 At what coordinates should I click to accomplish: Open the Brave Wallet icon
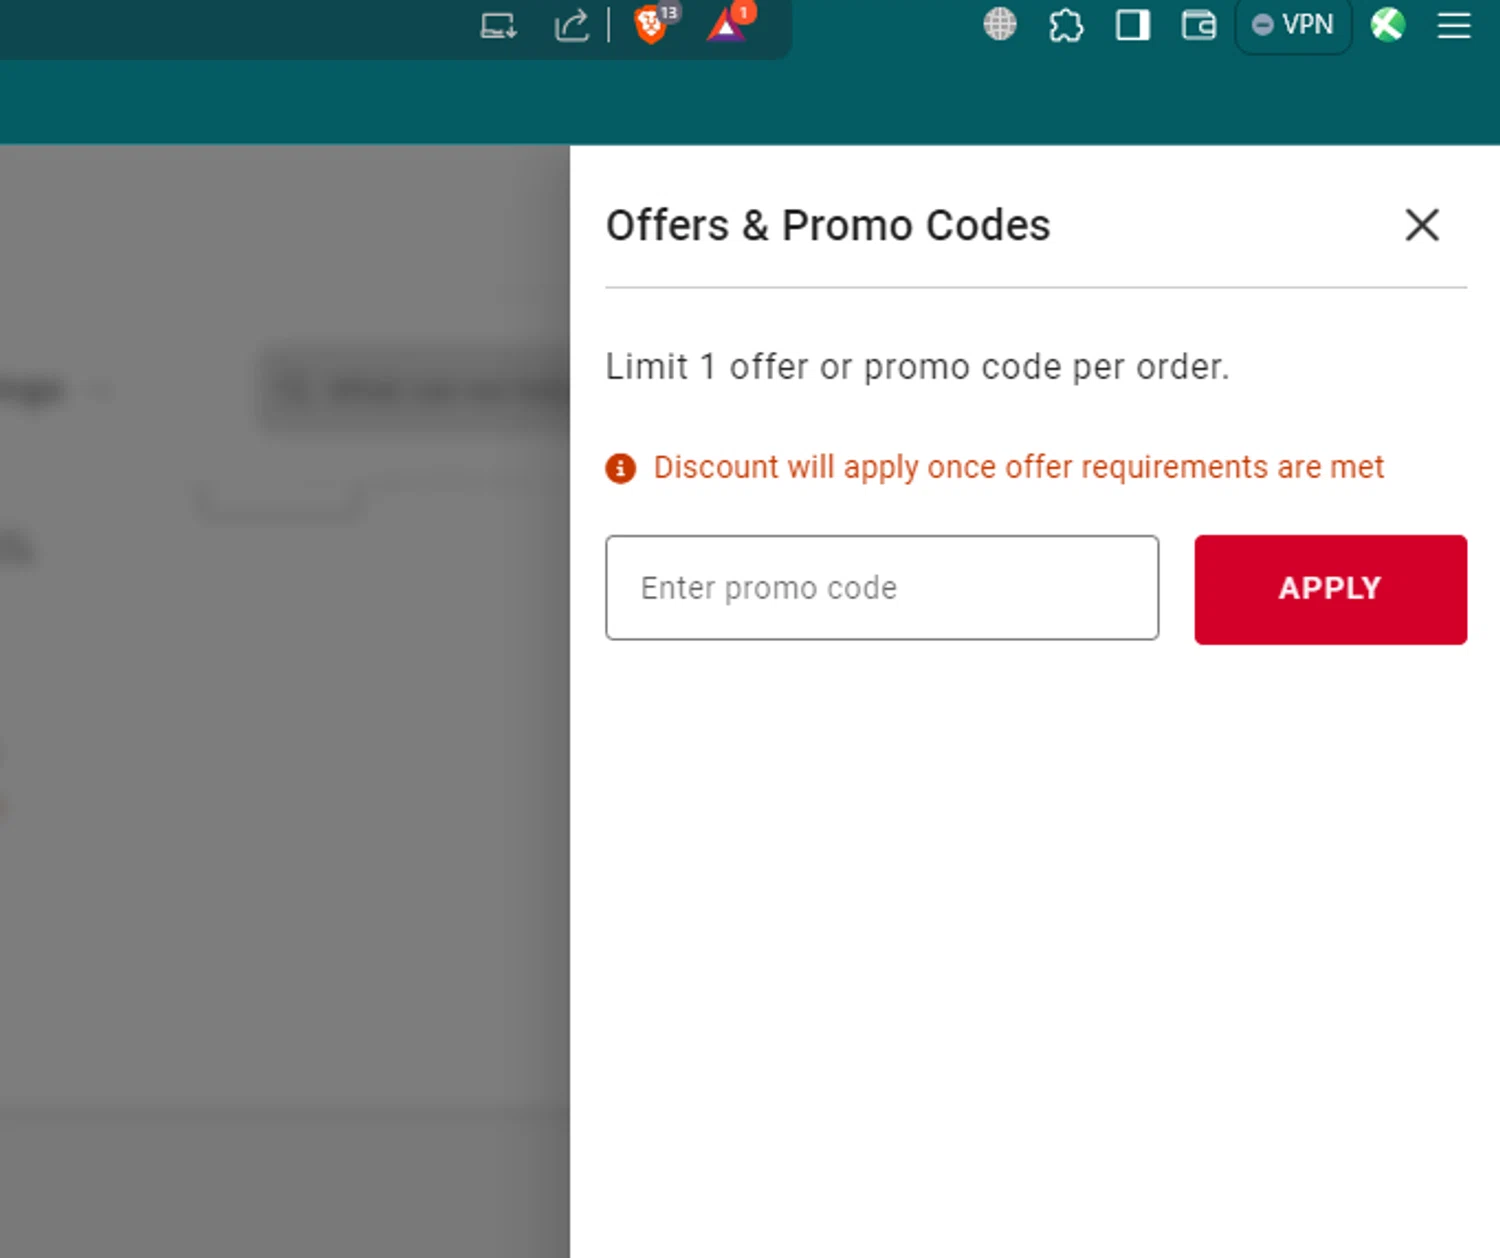pyautogui.click(x=1198, y=25)
